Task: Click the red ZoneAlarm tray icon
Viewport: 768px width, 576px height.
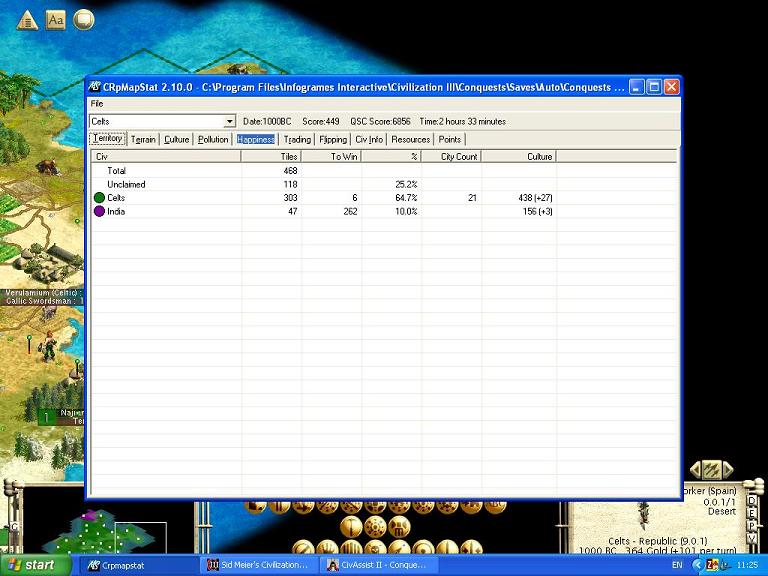Action: pos(712,565)
